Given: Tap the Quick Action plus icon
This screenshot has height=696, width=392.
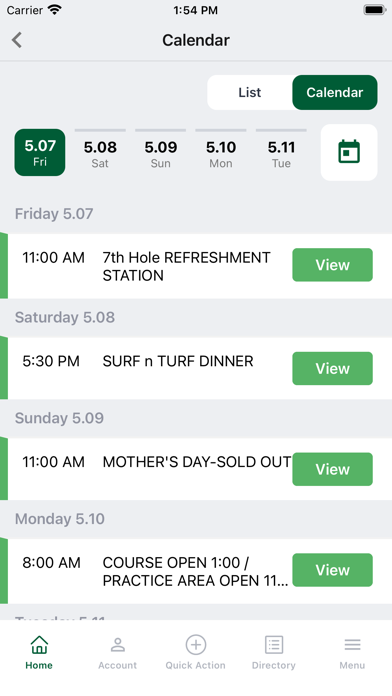Looking at the screenshot, I should [x=196, y=645].
